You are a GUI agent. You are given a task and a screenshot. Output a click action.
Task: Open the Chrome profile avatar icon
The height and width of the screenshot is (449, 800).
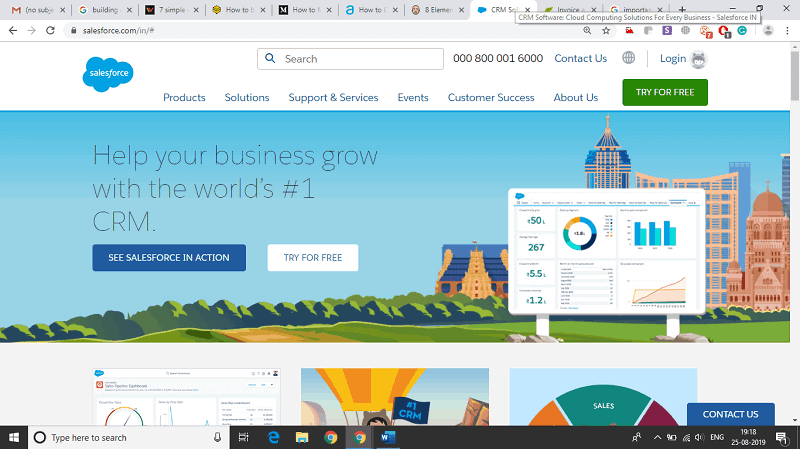point(768,31)
